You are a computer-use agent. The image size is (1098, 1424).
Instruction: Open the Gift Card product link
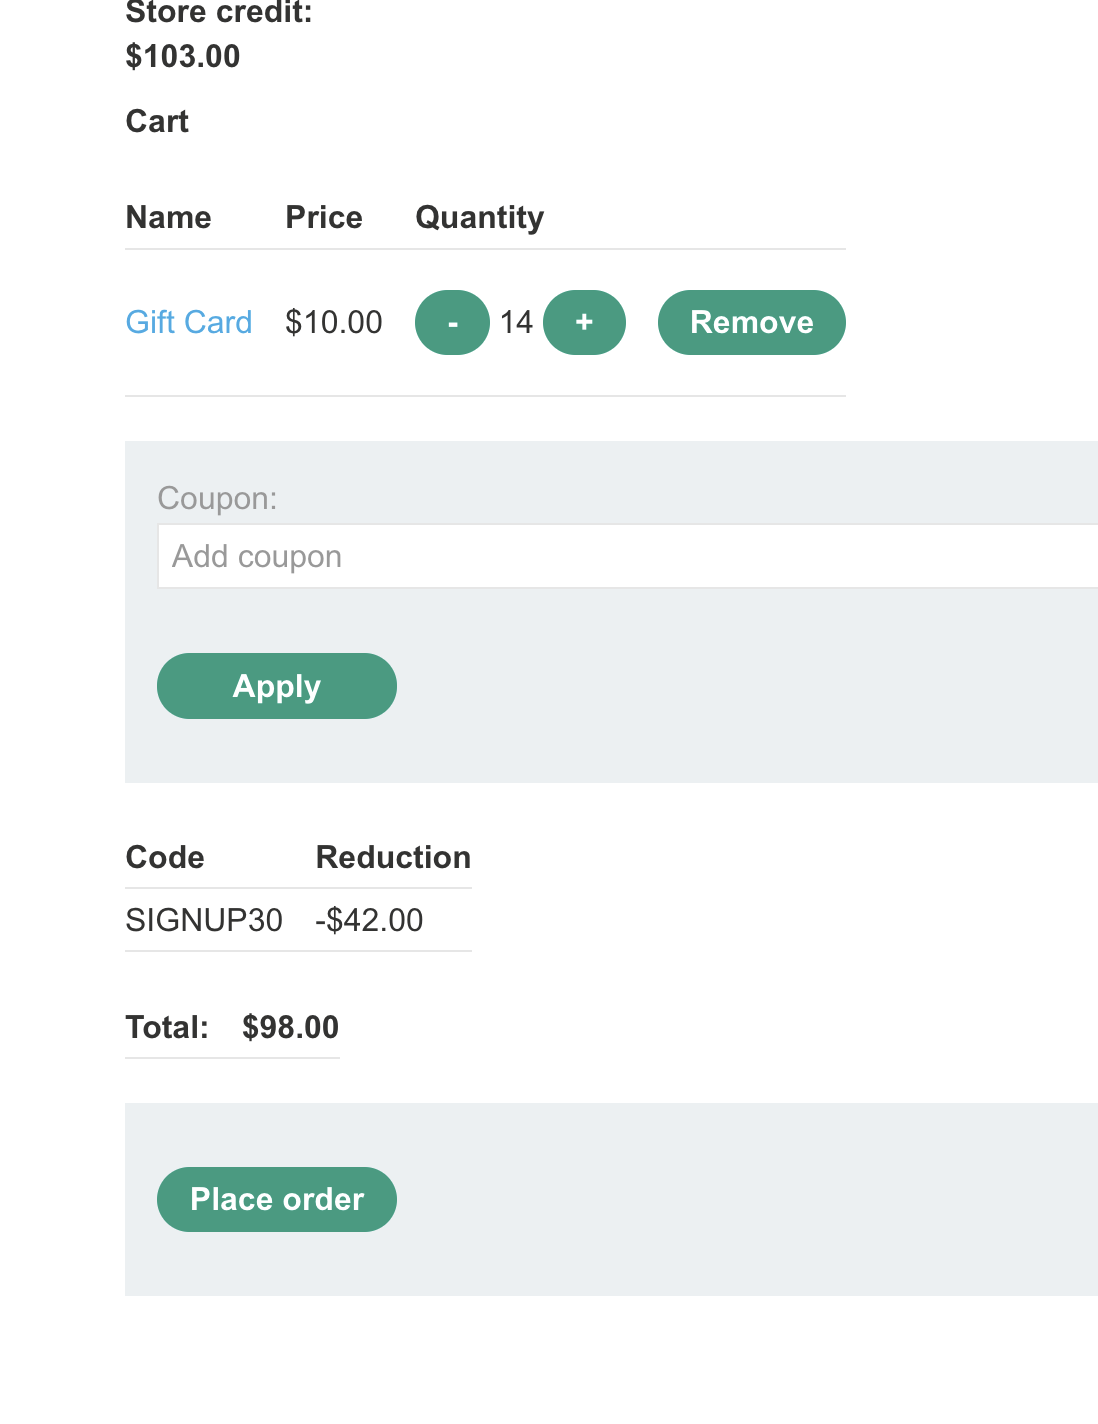[189, 323]
